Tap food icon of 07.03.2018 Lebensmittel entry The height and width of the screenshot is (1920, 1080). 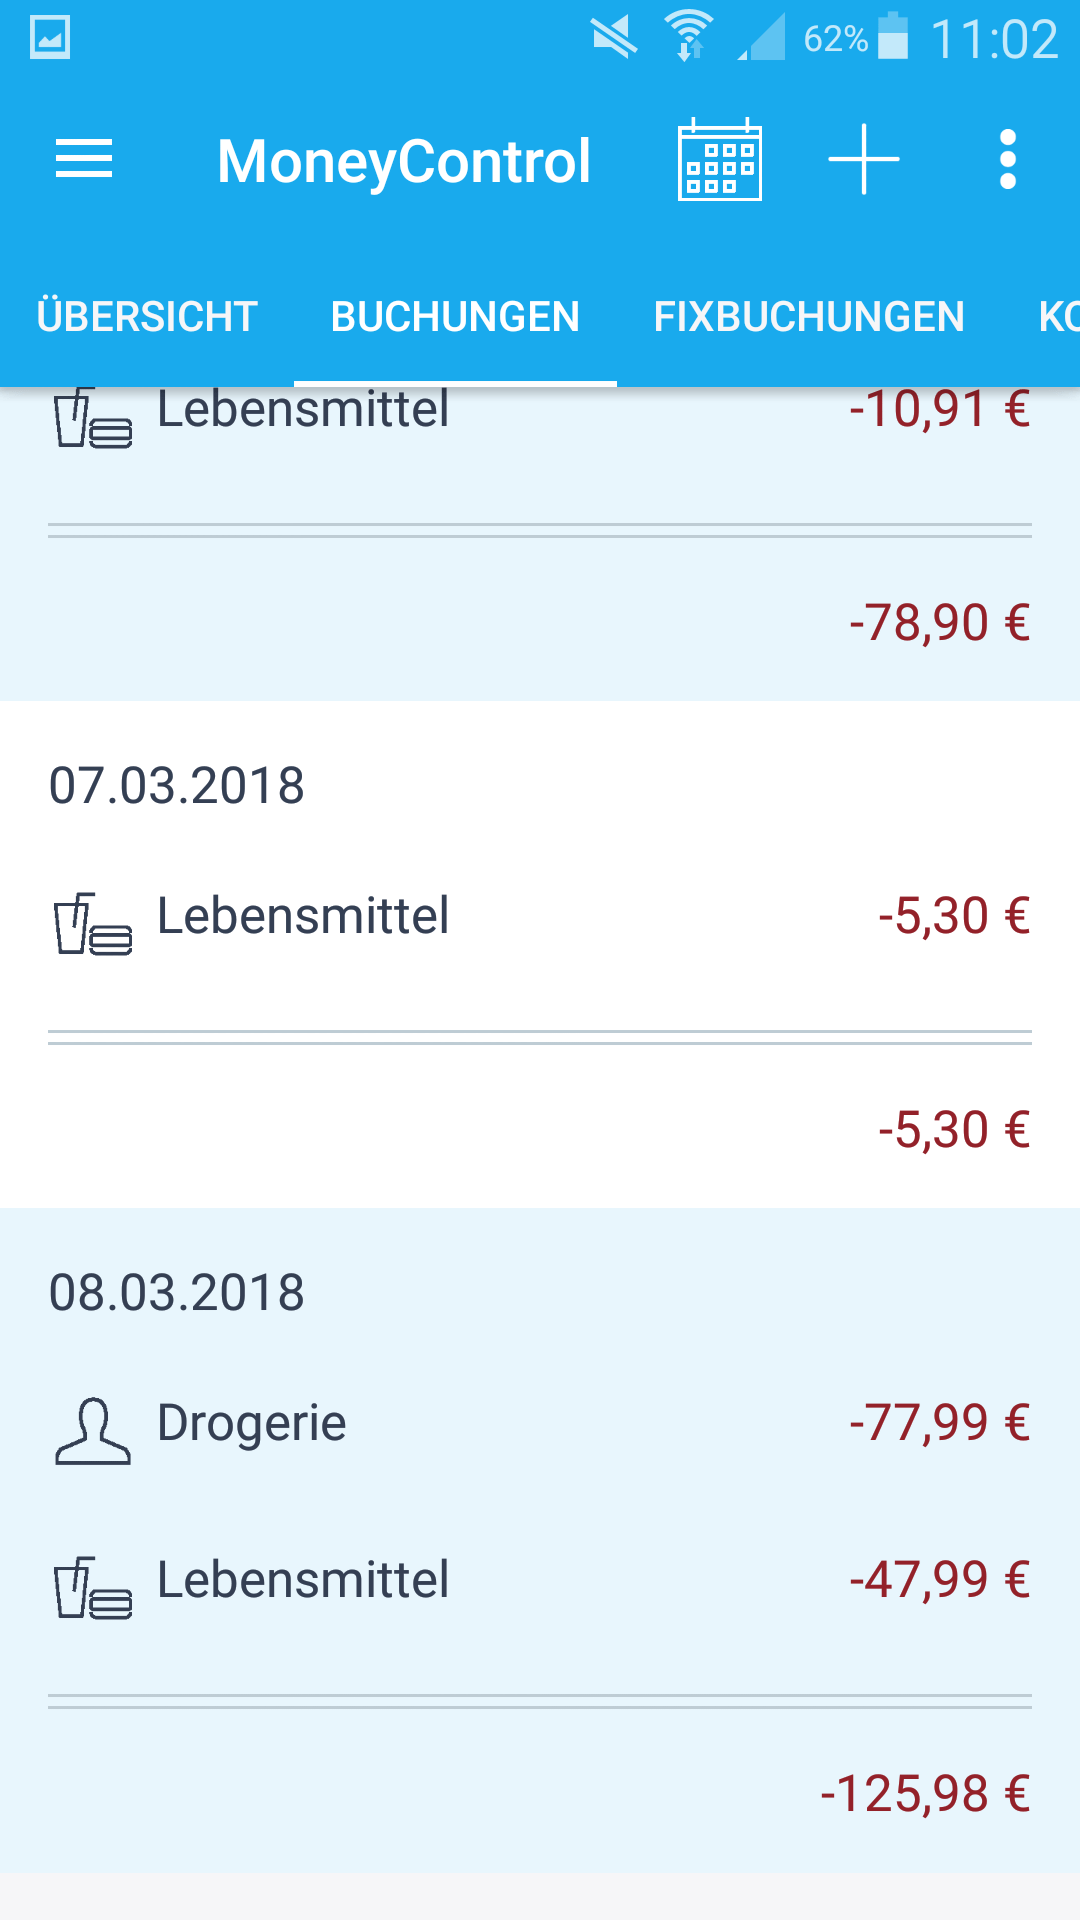click(92, 923)
